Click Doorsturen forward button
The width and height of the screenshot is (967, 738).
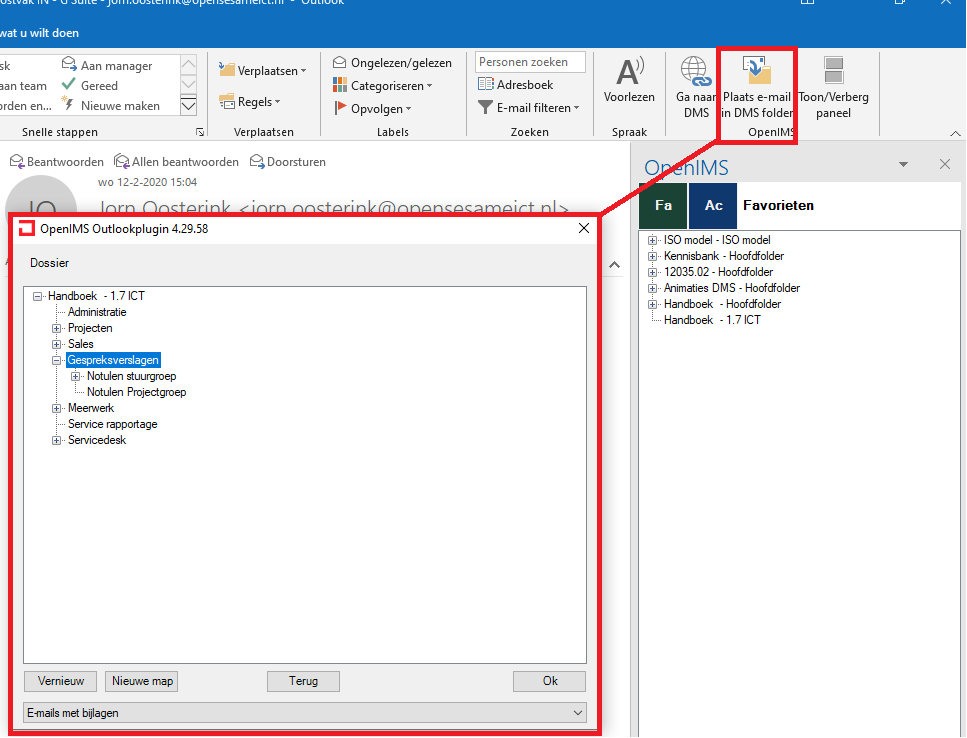(287, 162)
